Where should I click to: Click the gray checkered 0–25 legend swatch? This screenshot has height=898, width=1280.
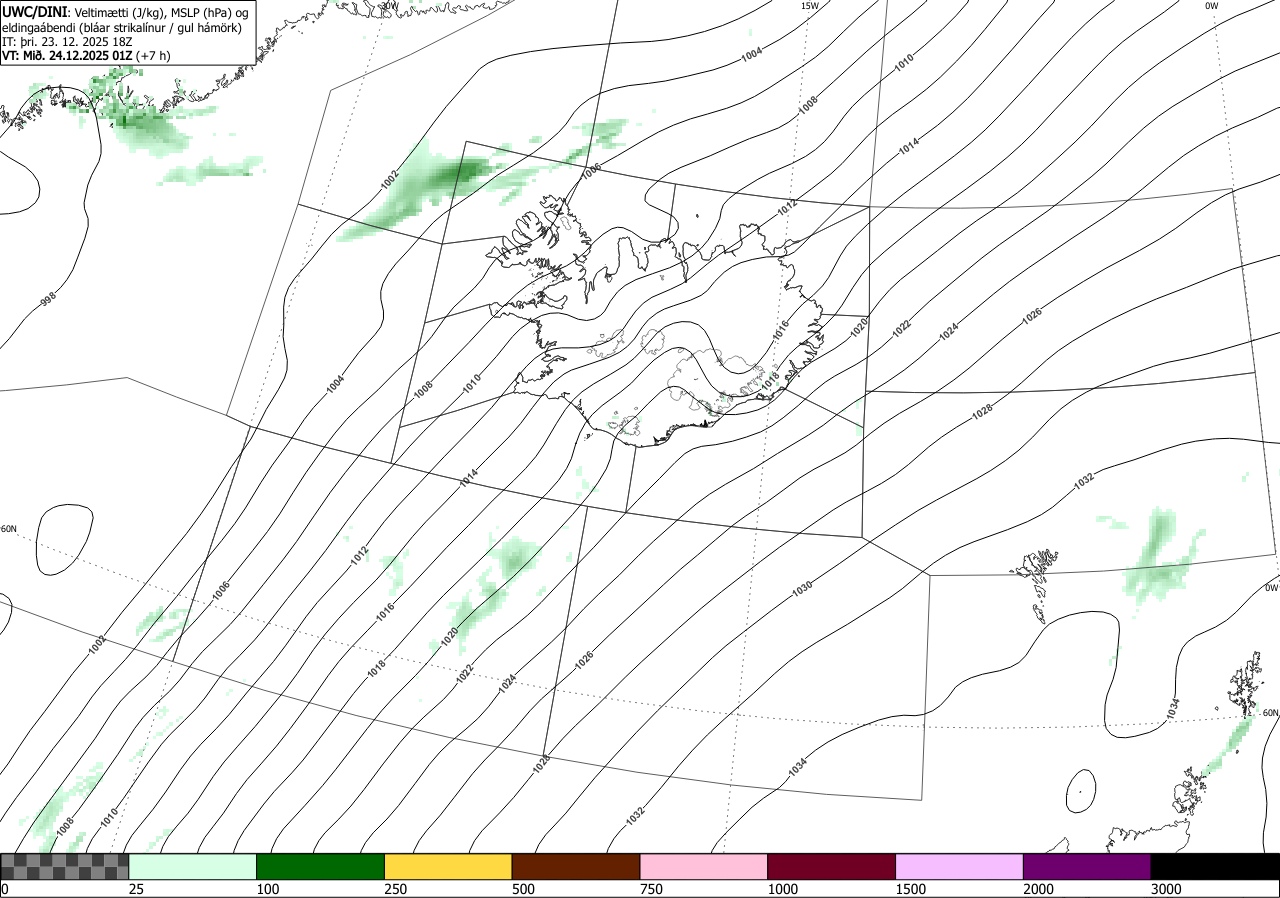(65, 866)
